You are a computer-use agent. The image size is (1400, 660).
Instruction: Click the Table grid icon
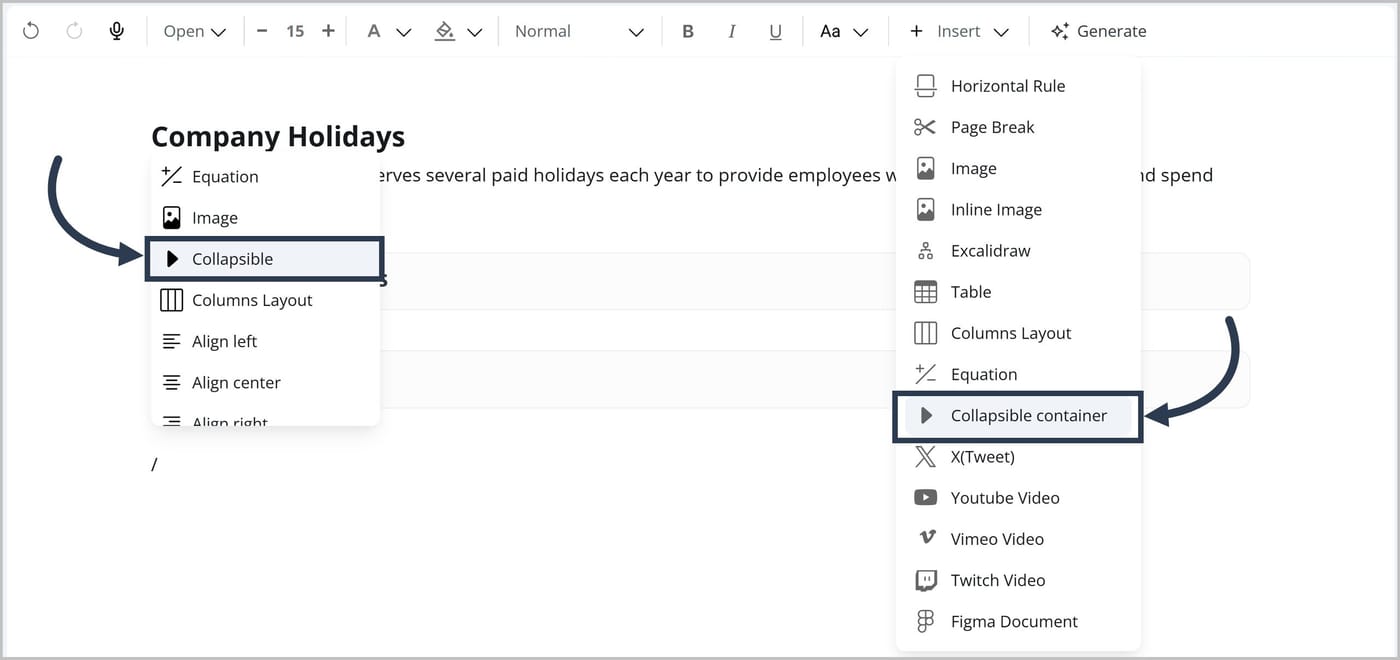pyautogui.click(x=926, y=292)
